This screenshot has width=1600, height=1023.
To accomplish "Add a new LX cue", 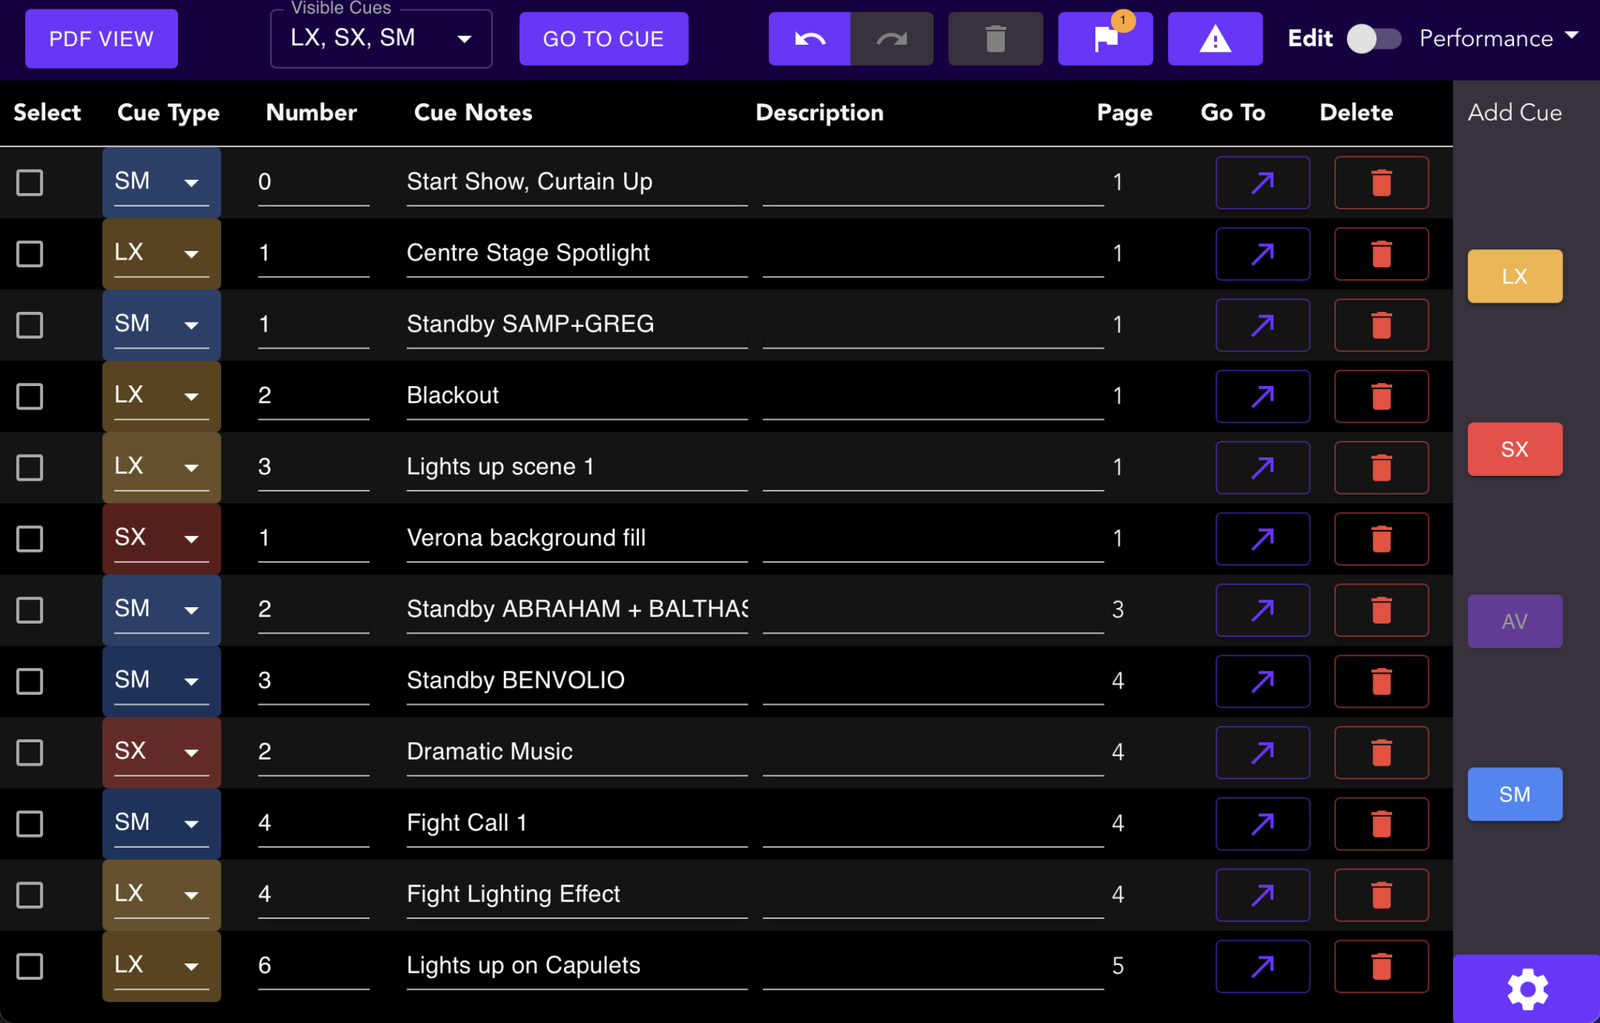I will (x=1514, y=276).
